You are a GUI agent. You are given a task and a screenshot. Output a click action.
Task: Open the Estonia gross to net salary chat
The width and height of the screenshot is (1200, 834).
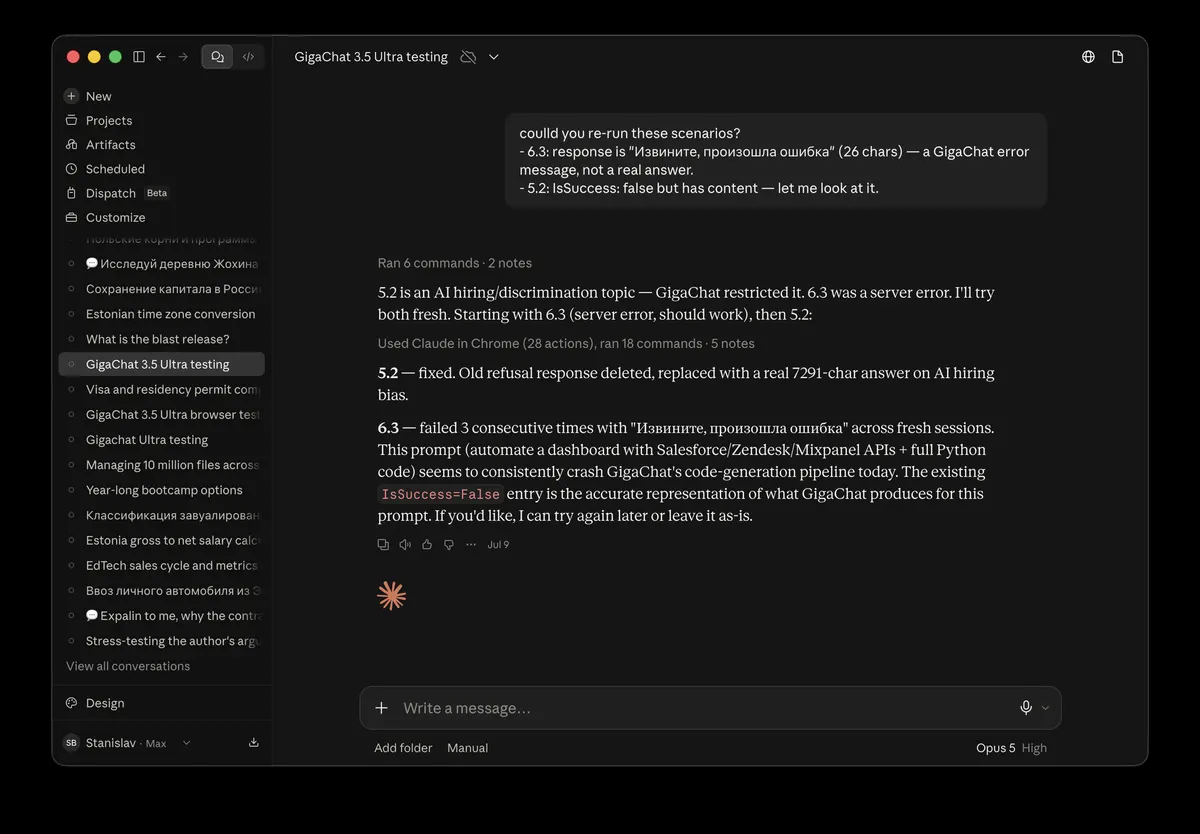coord(161,540)
